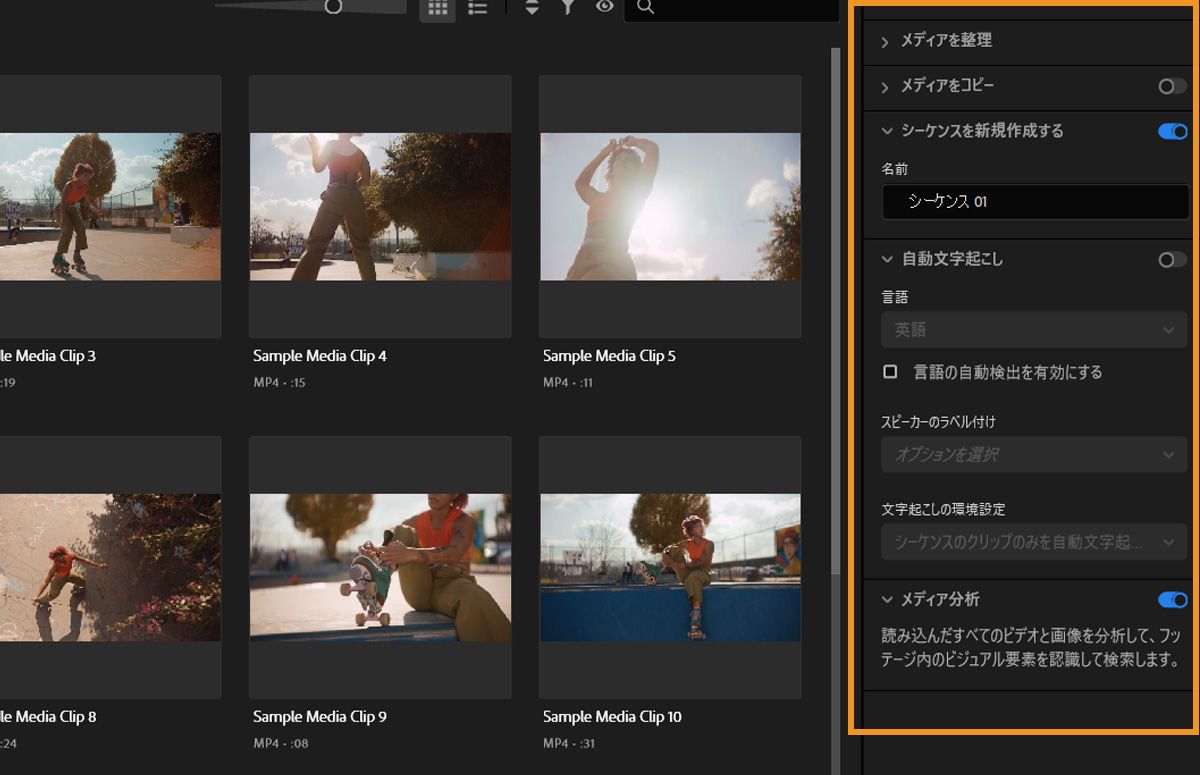
Task: Toggle the preview eye icon
Action: (x=603, y=8)
